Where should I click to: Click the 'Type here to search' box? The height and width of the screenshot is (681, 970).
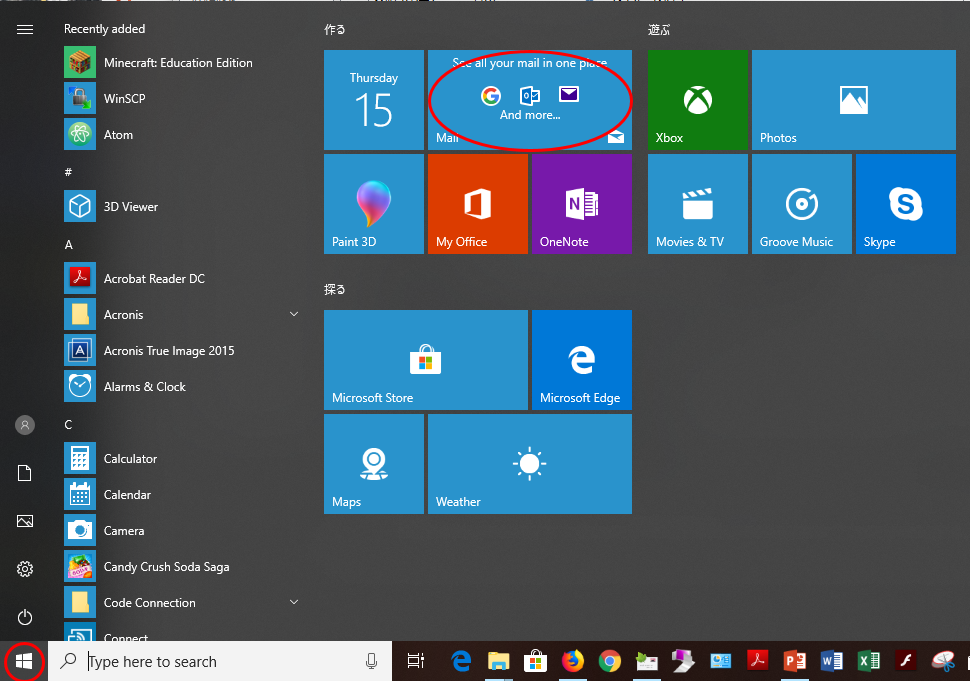(x=220, y=661)
